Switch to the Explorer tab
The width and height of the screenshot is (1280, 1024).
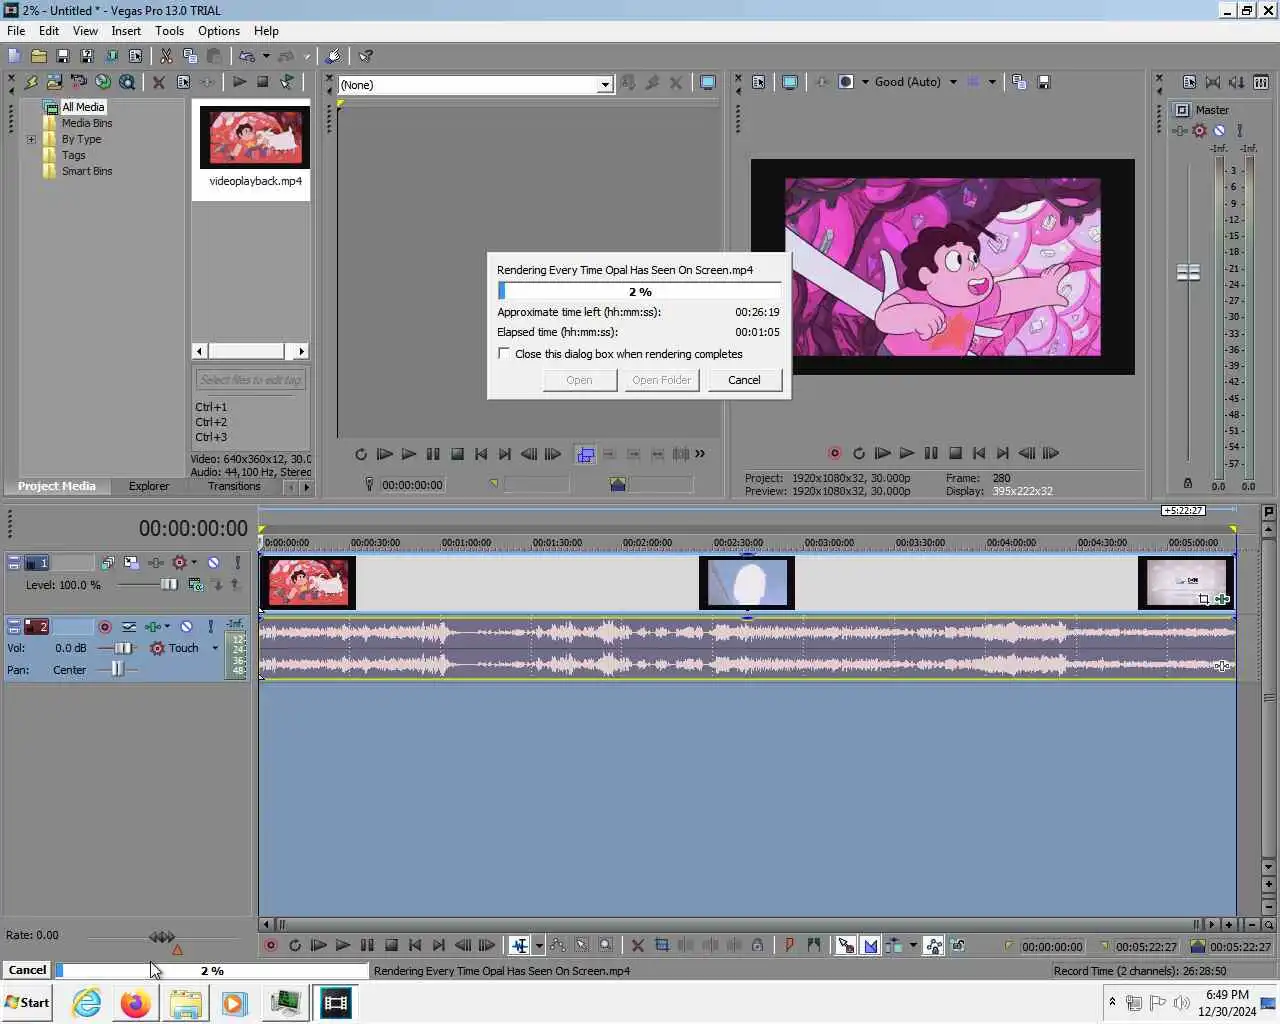(x=149, y=486)
